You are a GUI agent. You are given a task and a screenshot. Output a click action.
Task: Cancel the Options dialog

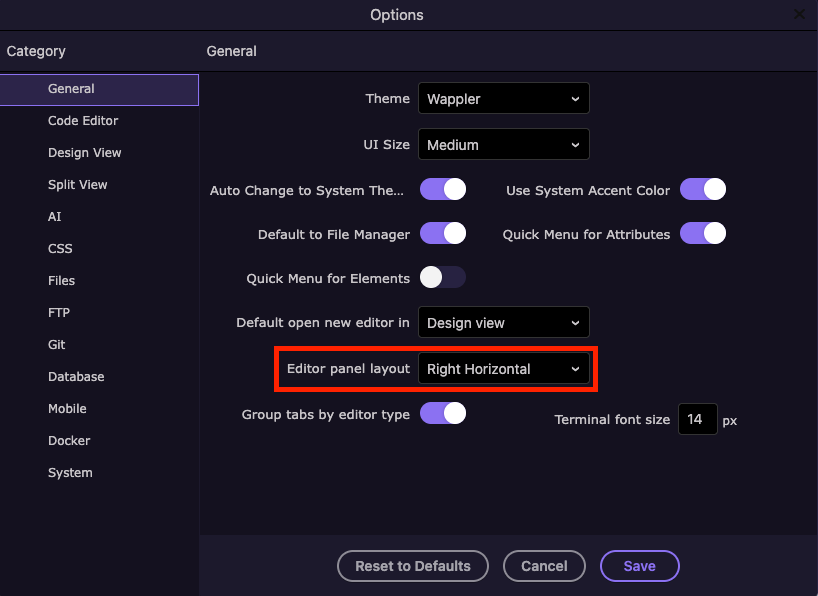[544, 566]
